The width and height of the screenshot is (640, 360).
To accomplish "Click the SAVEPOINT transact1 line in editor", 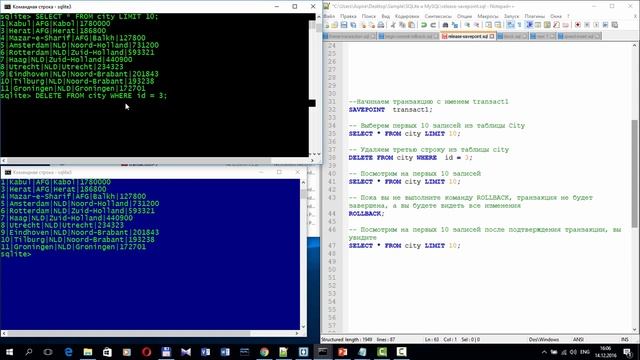I will pyautogui.click(x=391, y=110).
